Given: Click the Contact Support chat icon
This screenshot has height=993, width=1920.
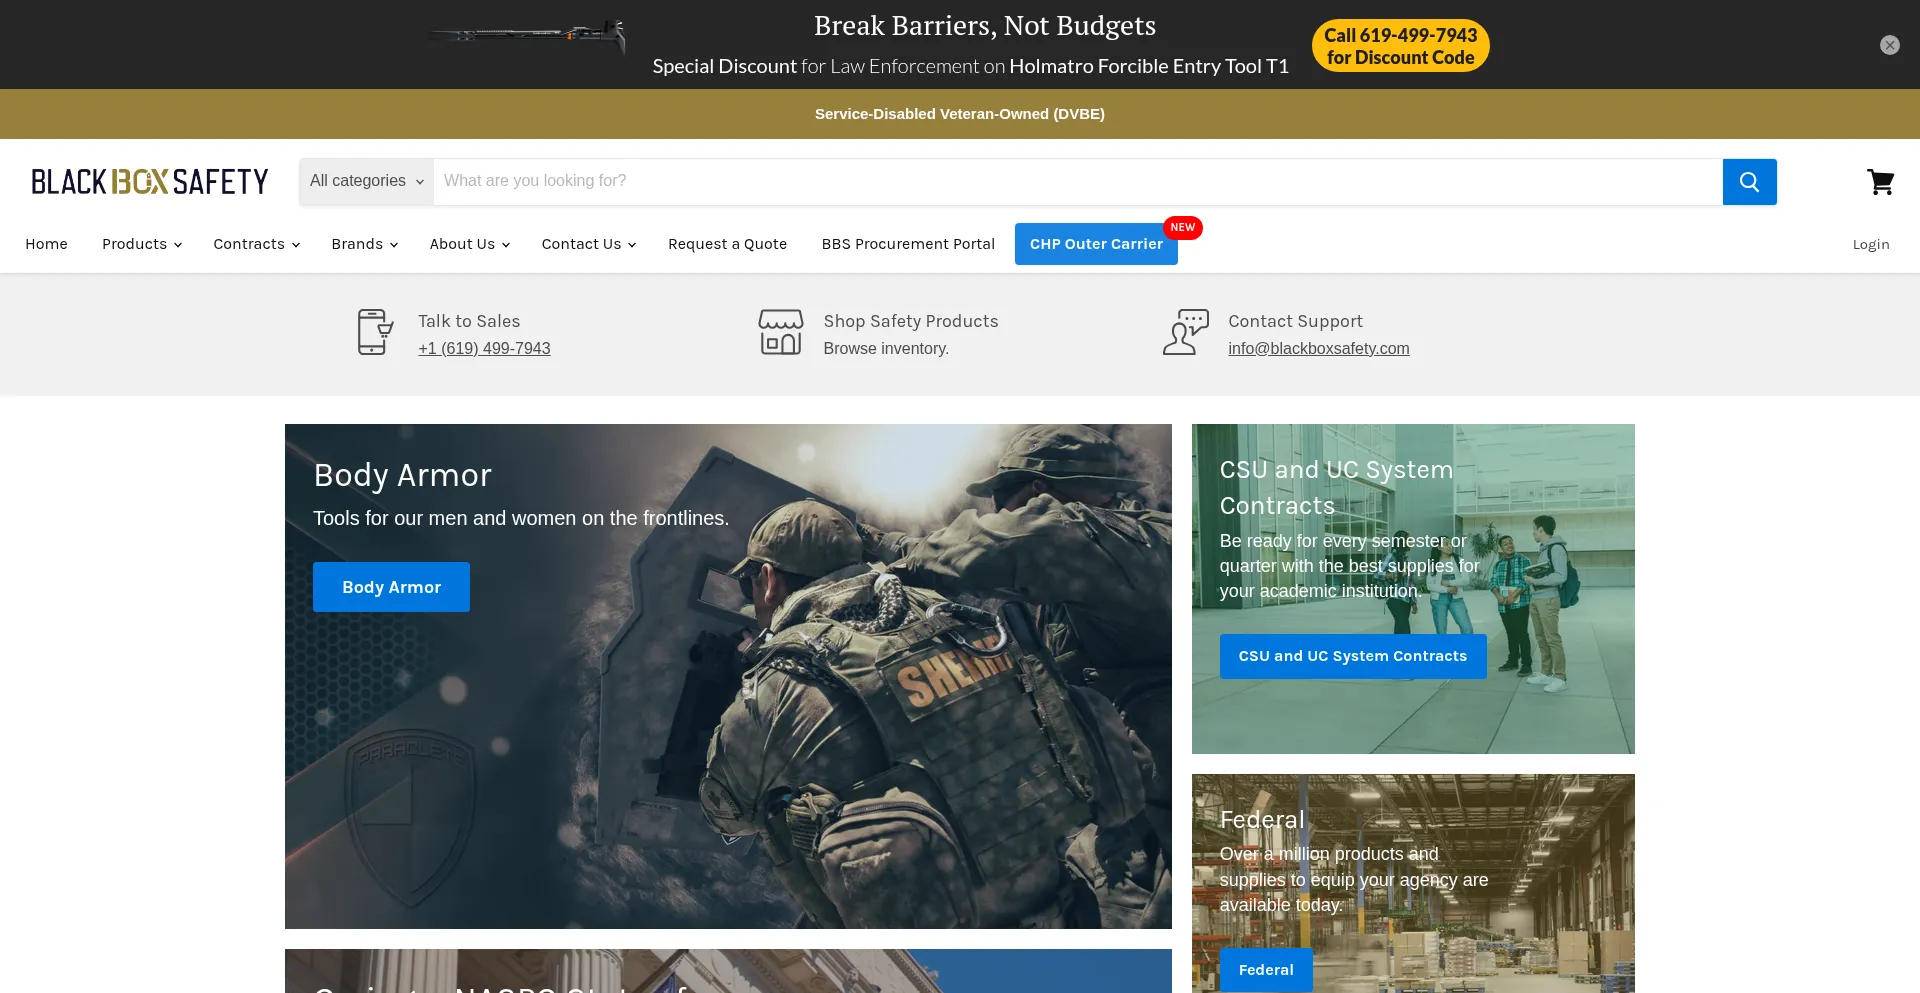Looking at the screenshot, I should coord(1186,332).
